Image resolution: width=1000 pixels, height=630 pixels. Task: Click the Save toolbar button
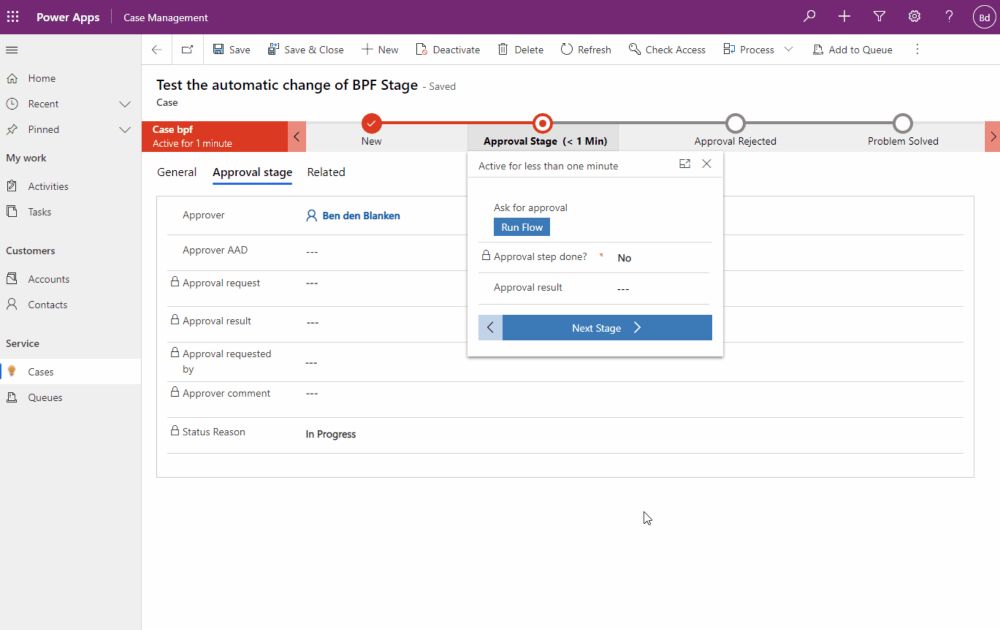coord(231,50)
